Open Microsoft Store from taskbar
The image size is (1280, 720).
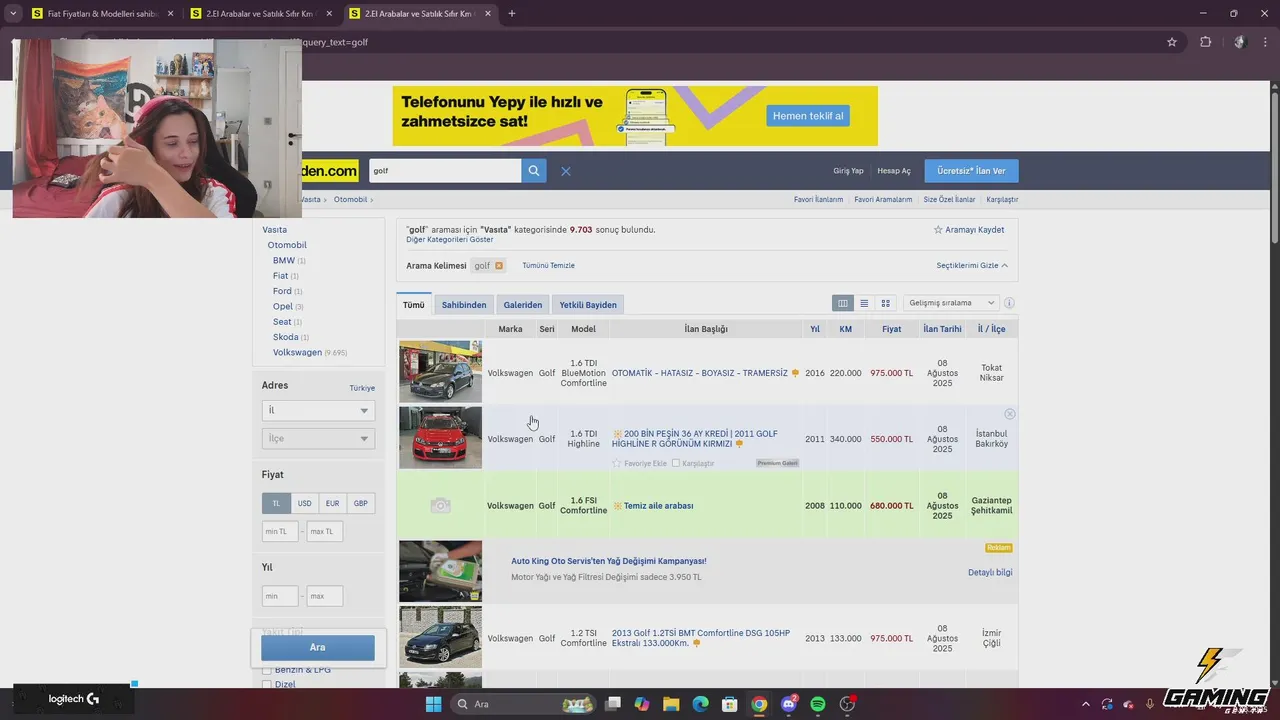coord(730,704)
